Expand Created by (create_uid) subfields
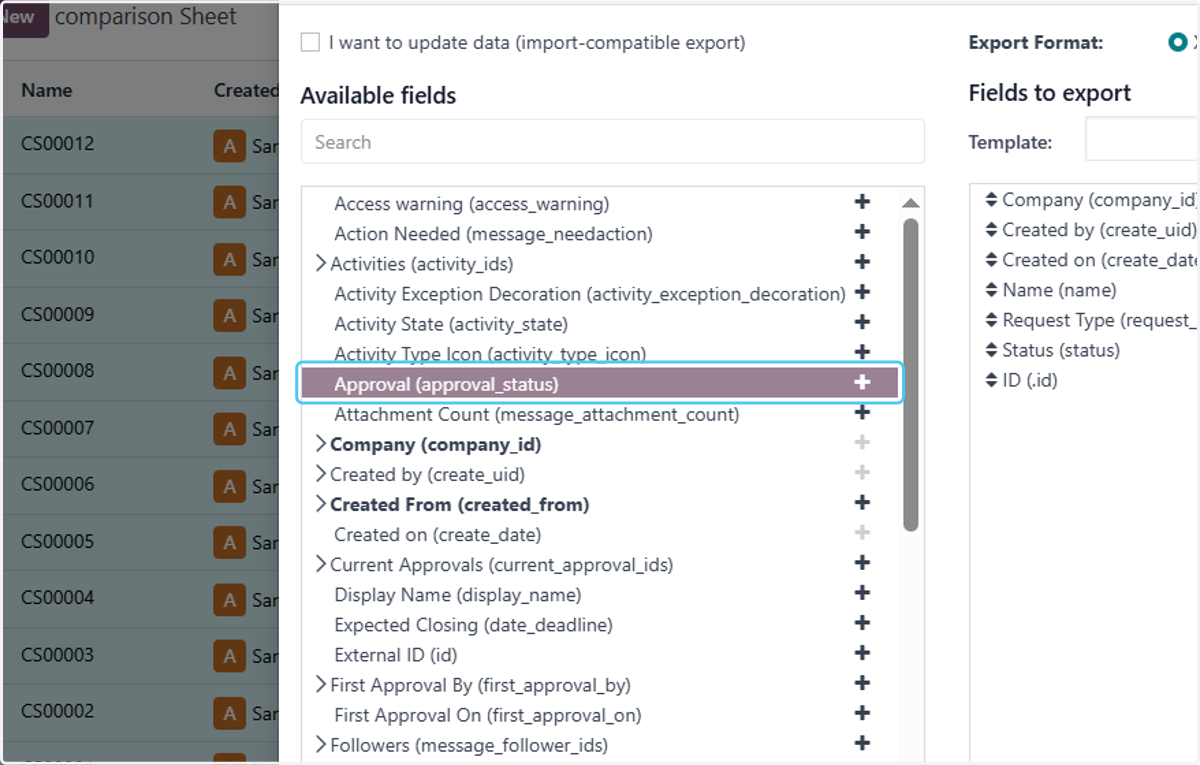Viewport: 1200px width, 765px height. pos(321,474)
